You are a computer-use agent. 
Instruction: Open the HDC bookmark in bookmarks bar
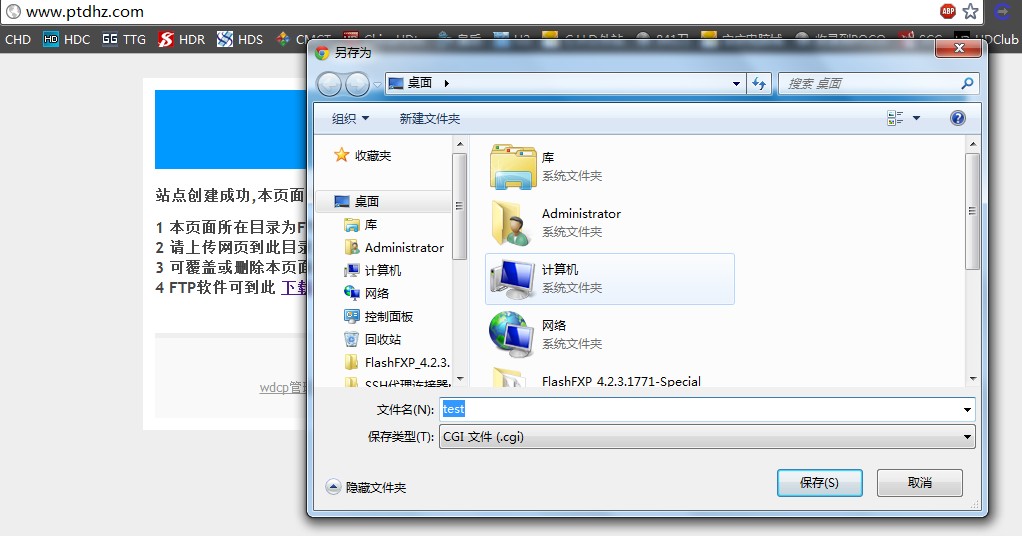pyautogui.click(x=66, y=40)
